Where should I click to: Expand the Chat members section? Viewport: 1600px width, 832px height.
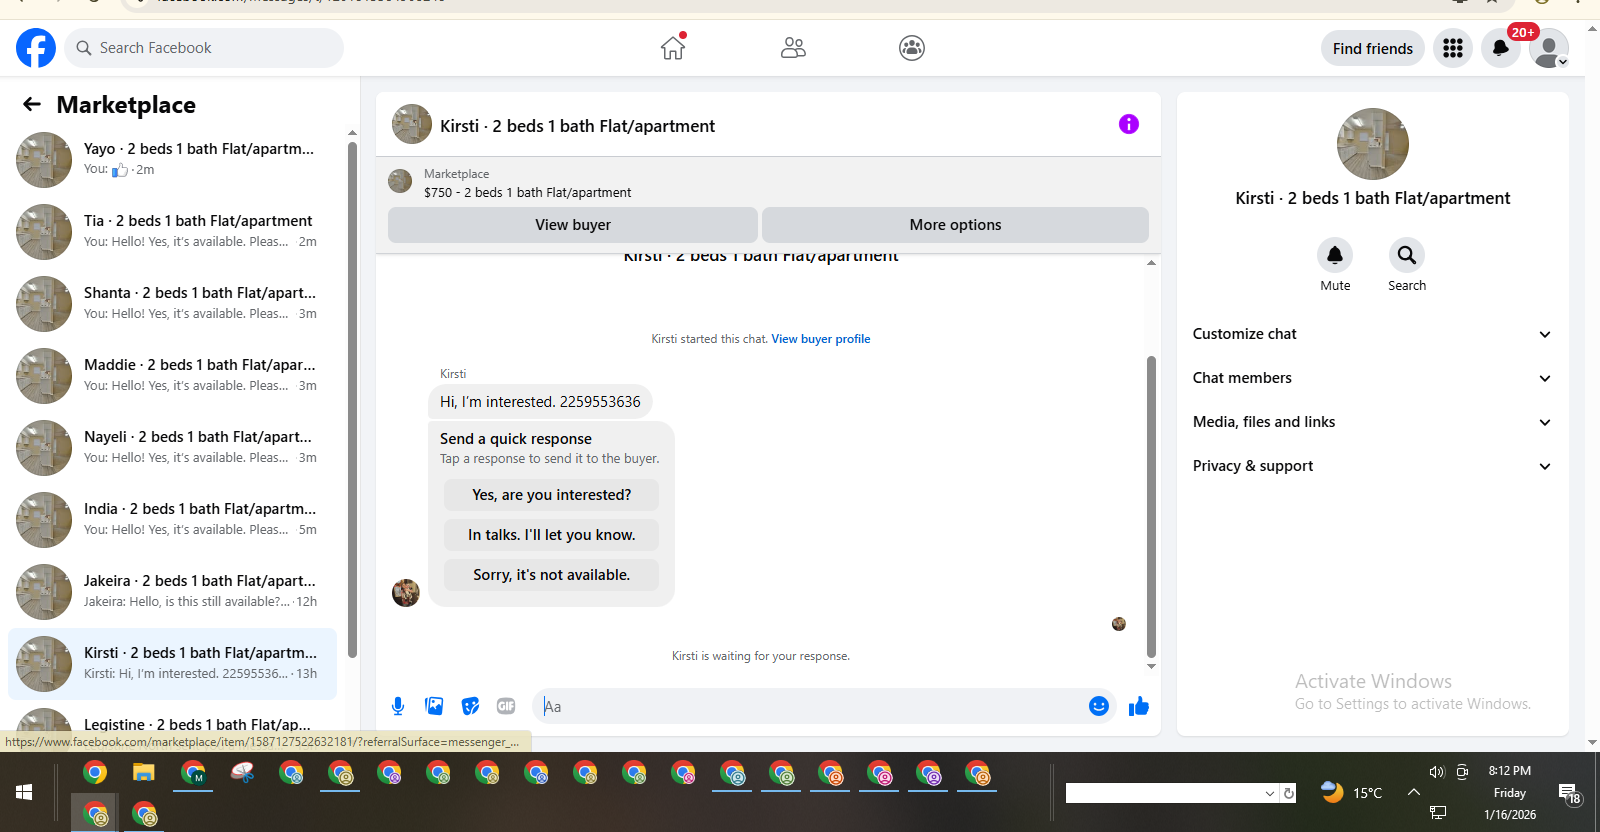click(x=1372, y=378)
